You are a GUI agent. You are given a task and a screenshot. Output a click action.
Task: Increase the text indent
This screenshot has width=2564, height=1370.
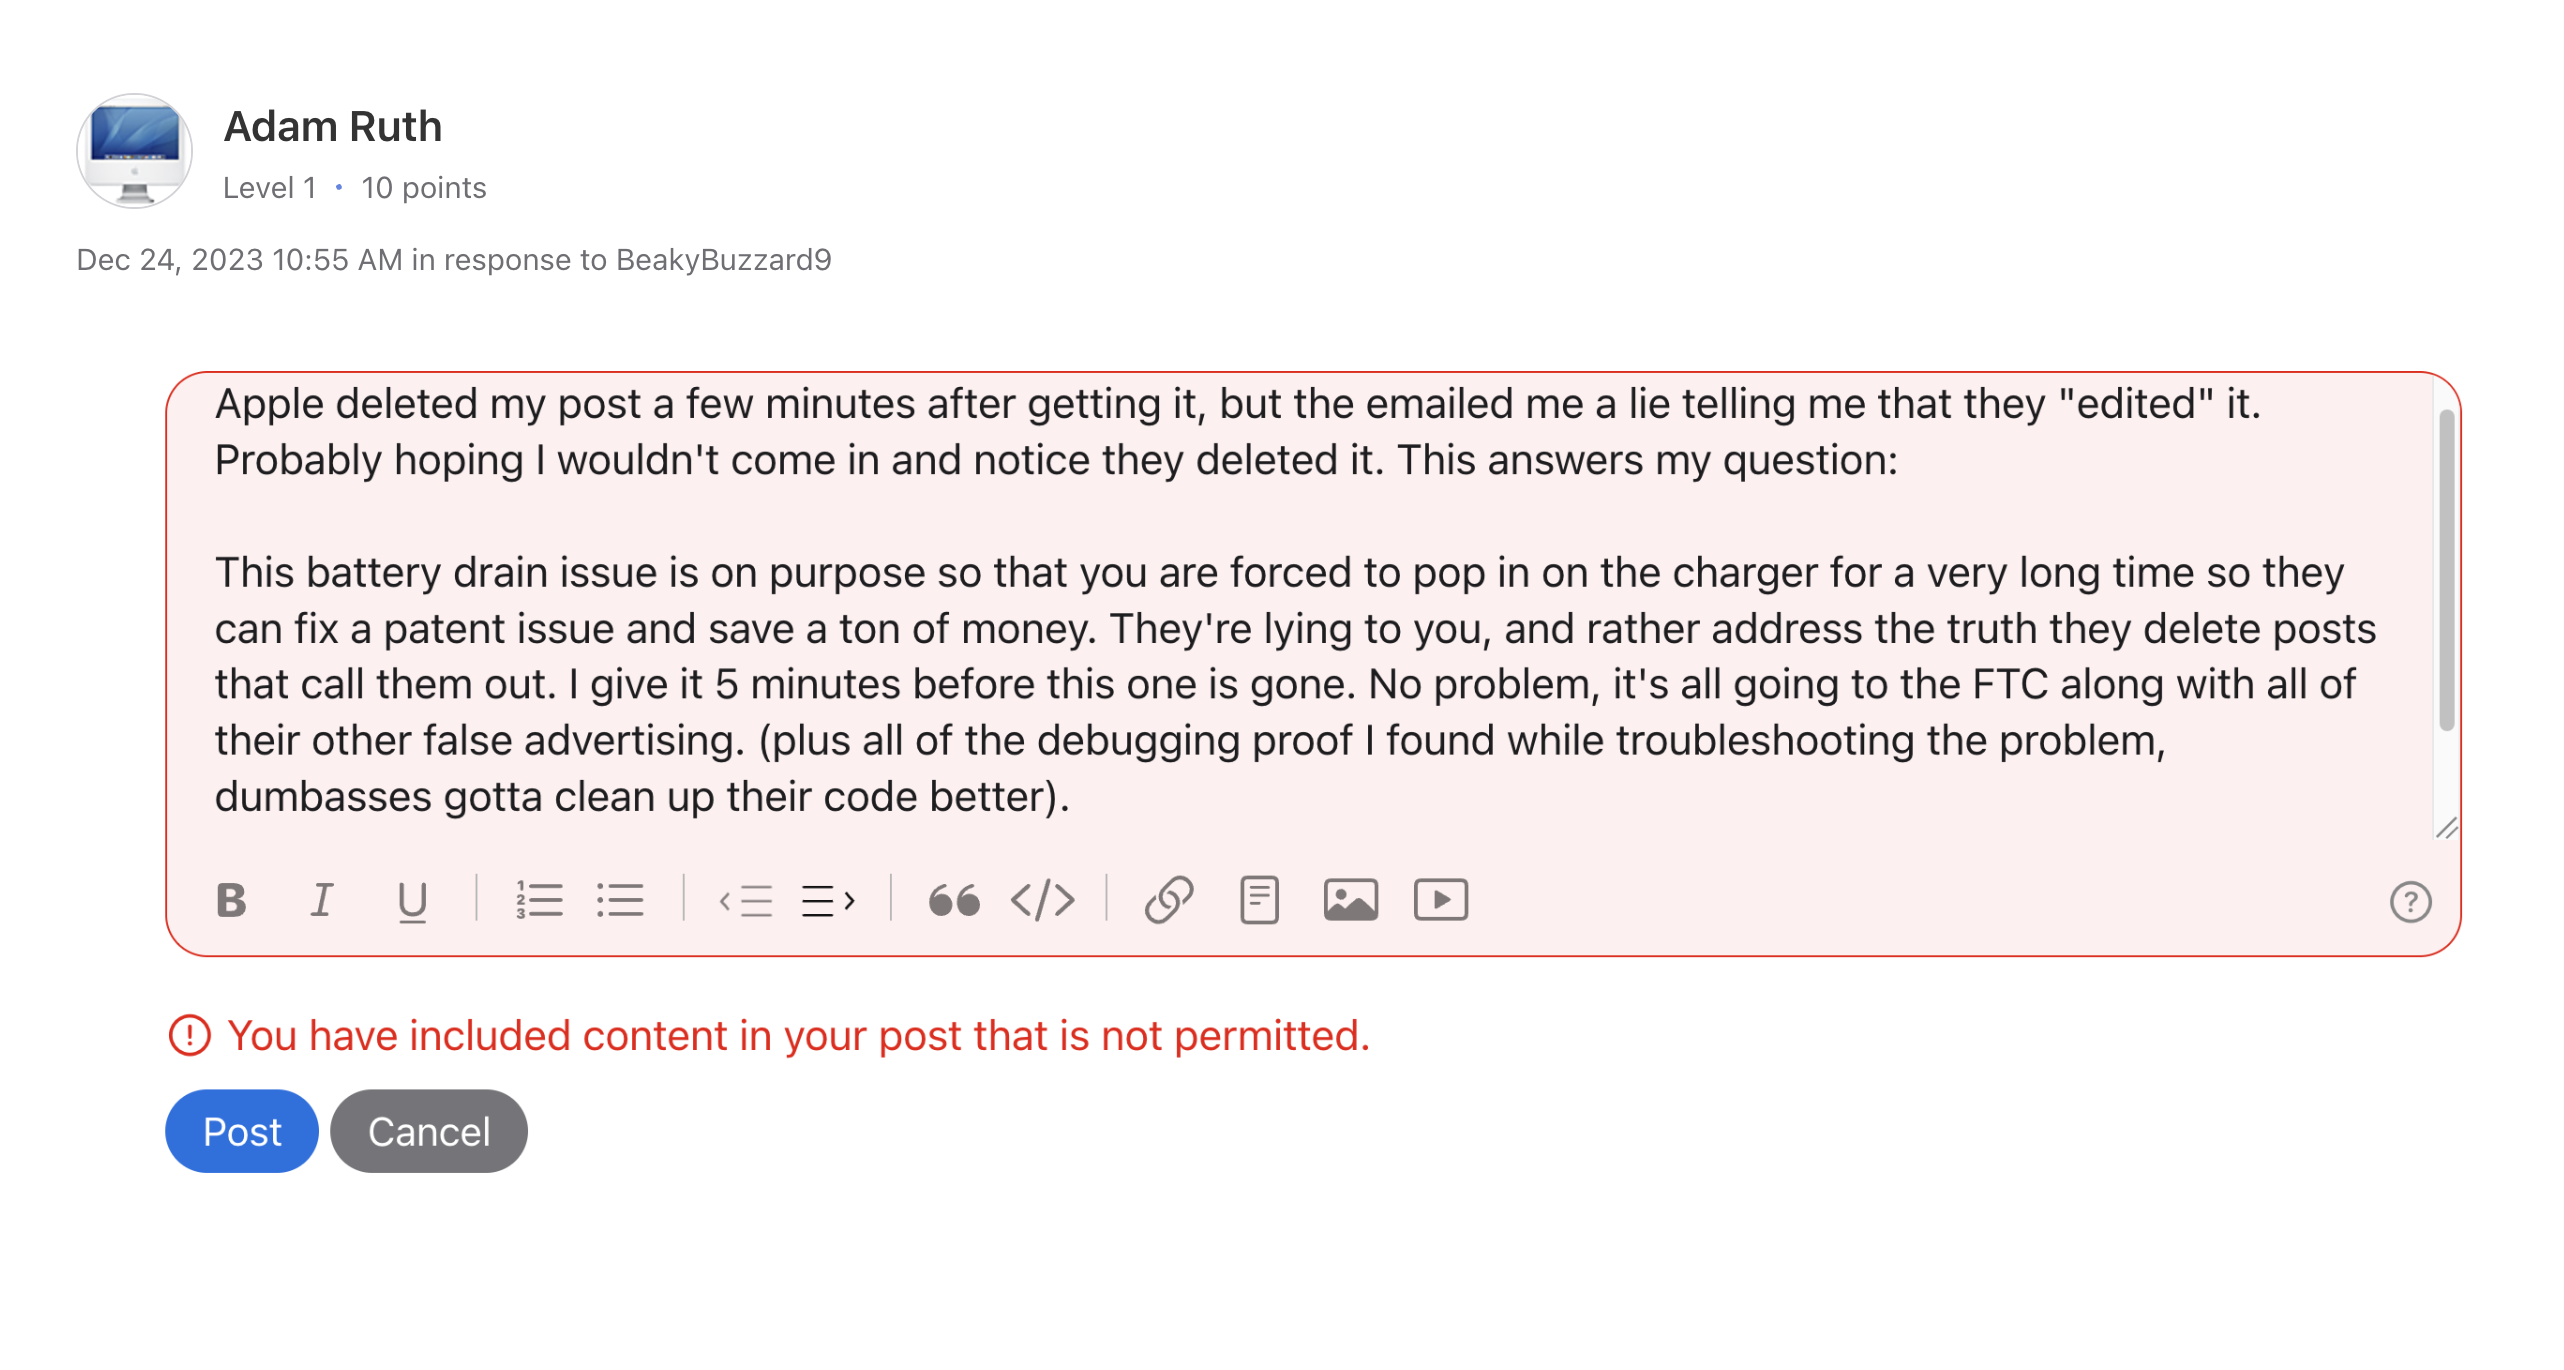click(x=828, y=900)
